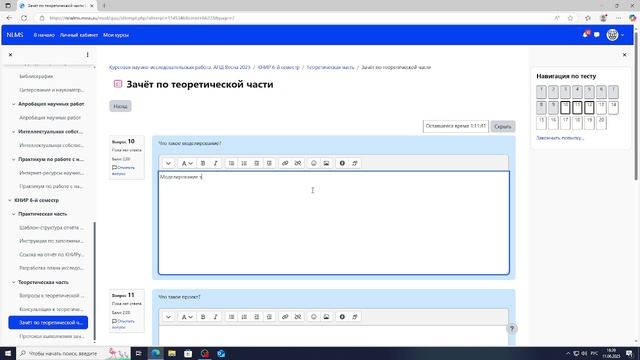The width and height of the screenshot is (640, 360).
Task: Open accessibility checker in question 10 editor
Action: (x=342, y=163)
